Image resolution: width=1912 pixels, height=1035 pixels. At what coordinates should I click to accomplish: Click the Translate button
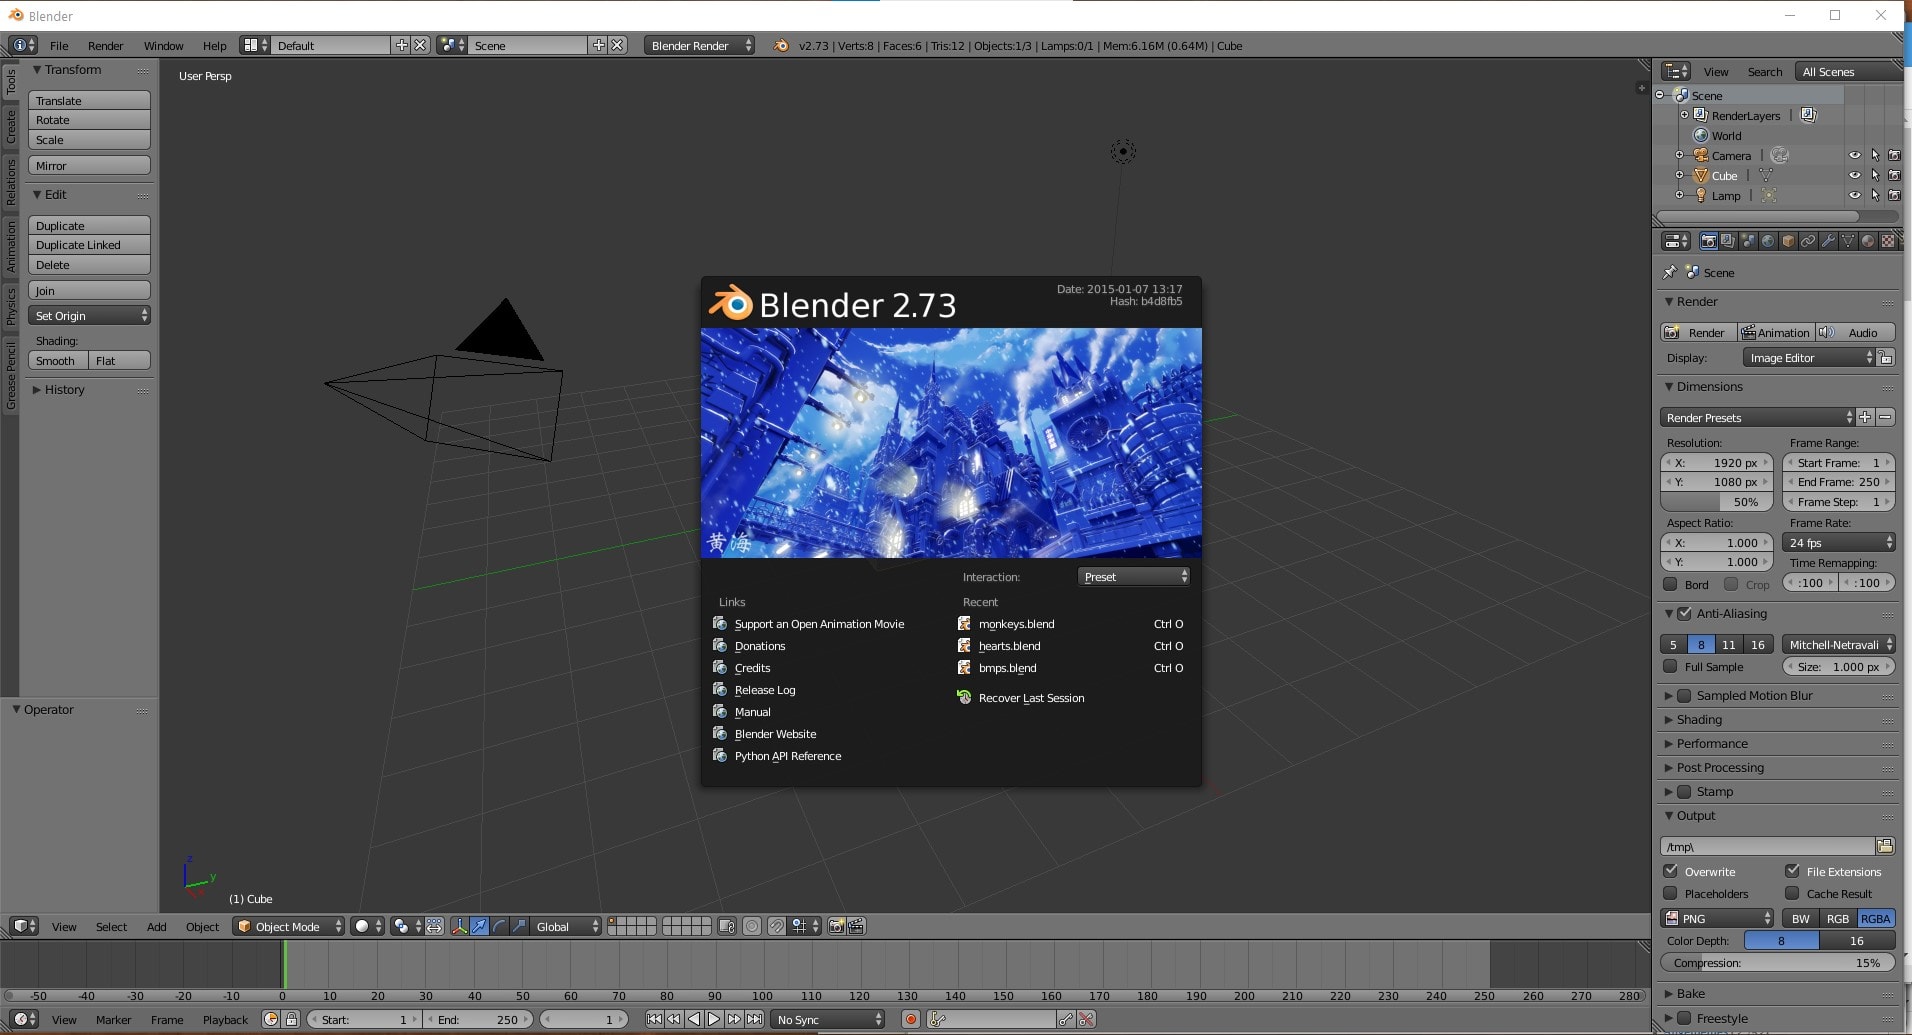point(90,100)
